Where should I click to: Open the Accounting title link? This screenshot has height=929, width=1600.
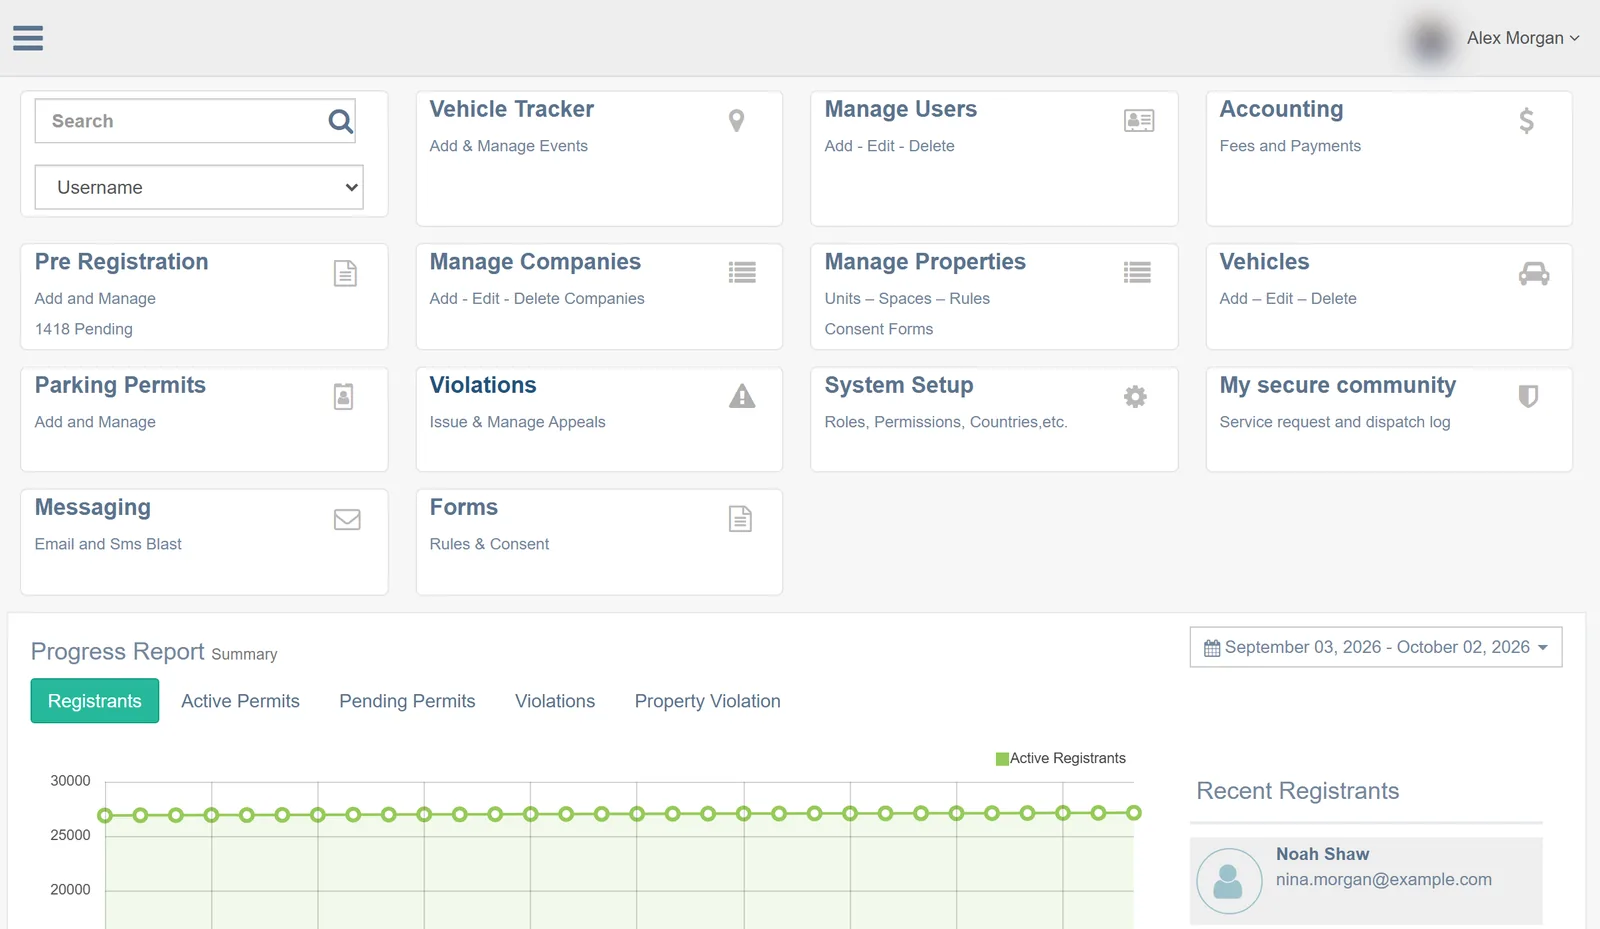[x=1281, y=109]
